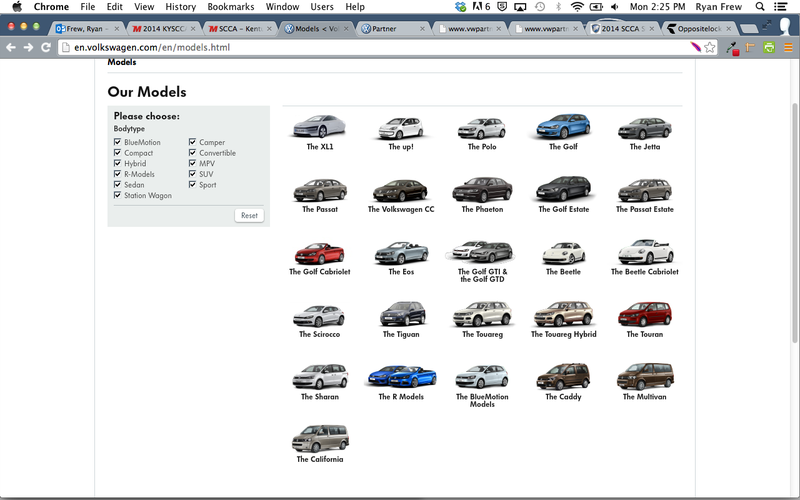
Task: Click The Touran red car image
Action: (645, 314)
